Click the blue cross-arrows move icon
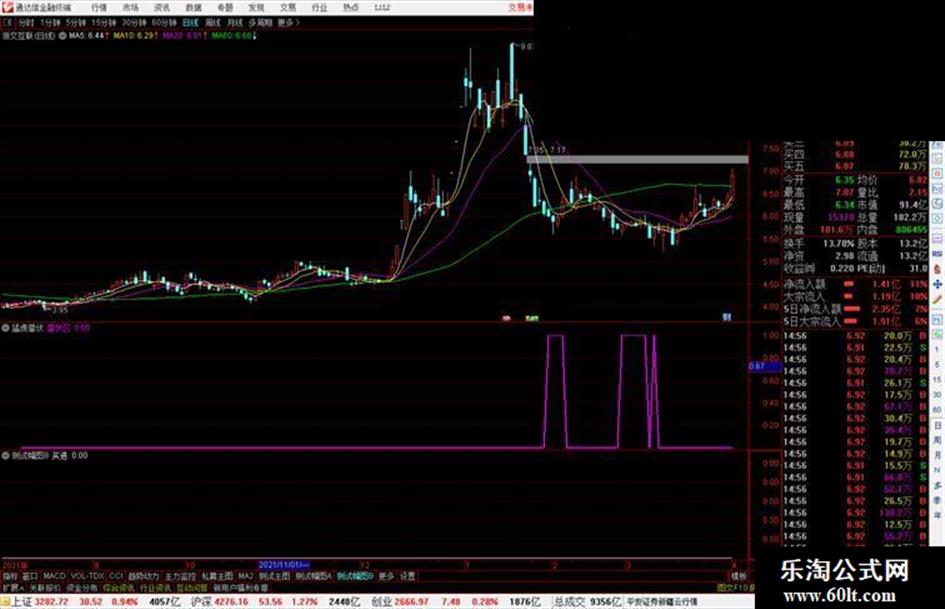Image resolution: width=945 pixels, height=609 pixels. 937,283
